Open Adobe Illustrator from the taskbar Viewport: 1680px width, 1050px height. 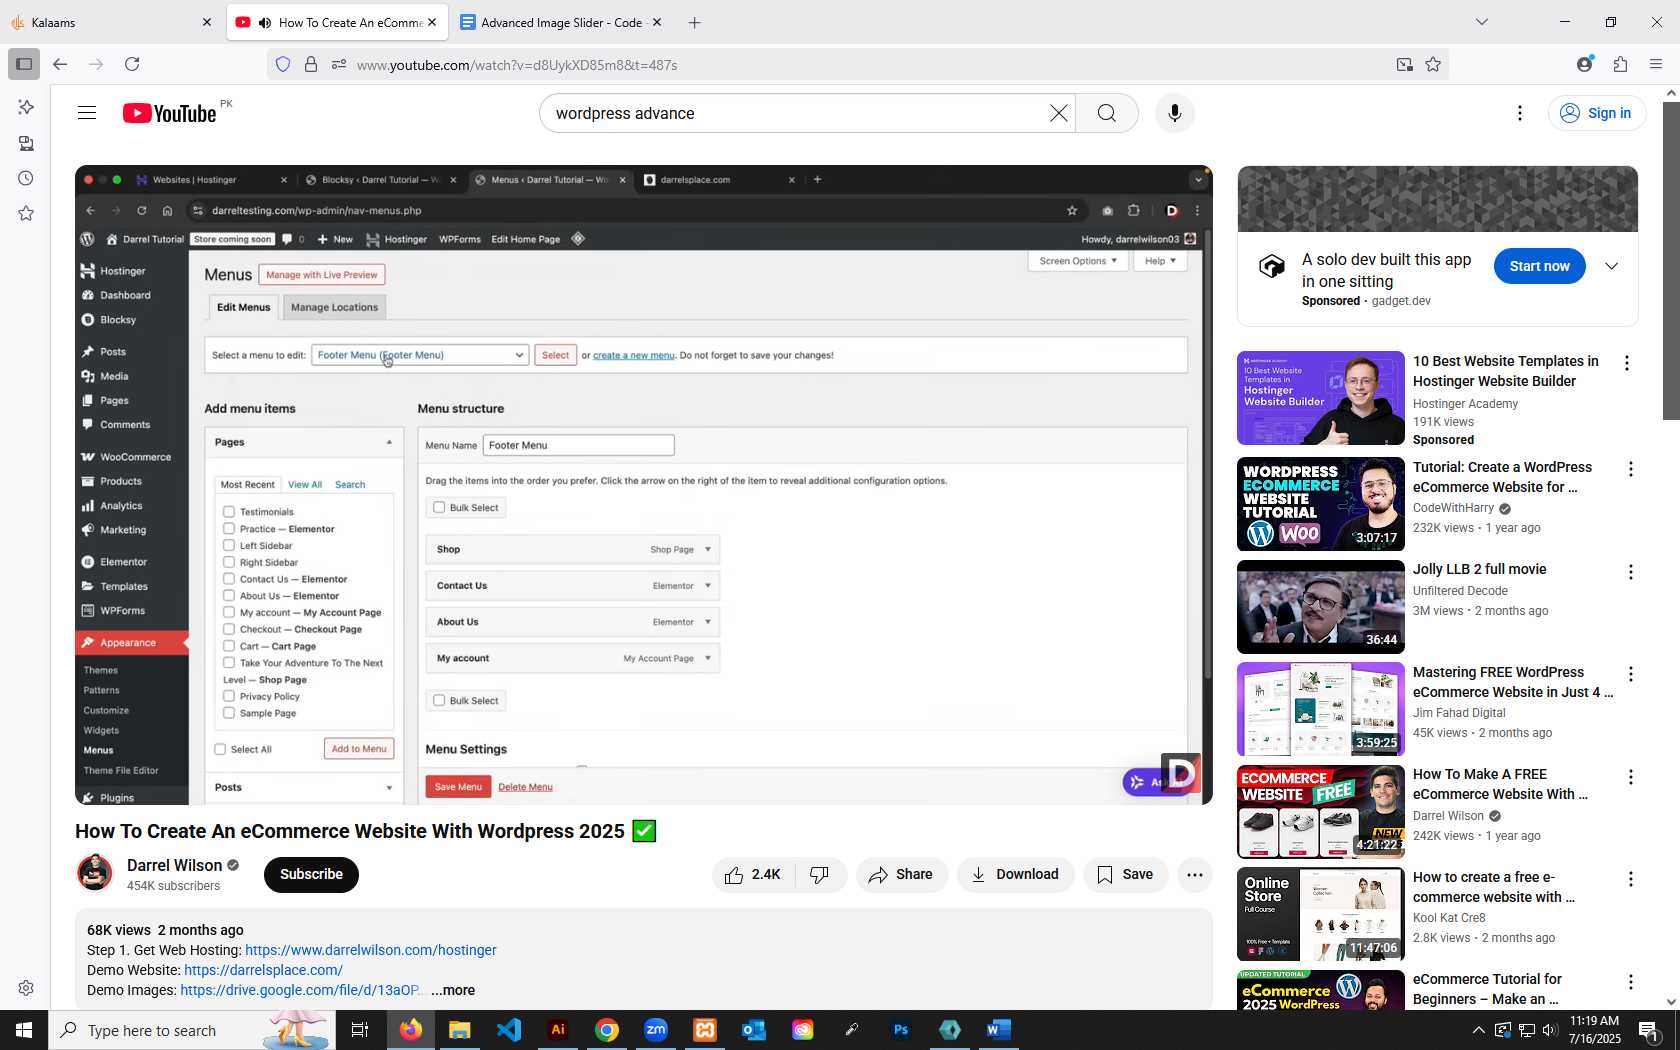[558, 1030]
